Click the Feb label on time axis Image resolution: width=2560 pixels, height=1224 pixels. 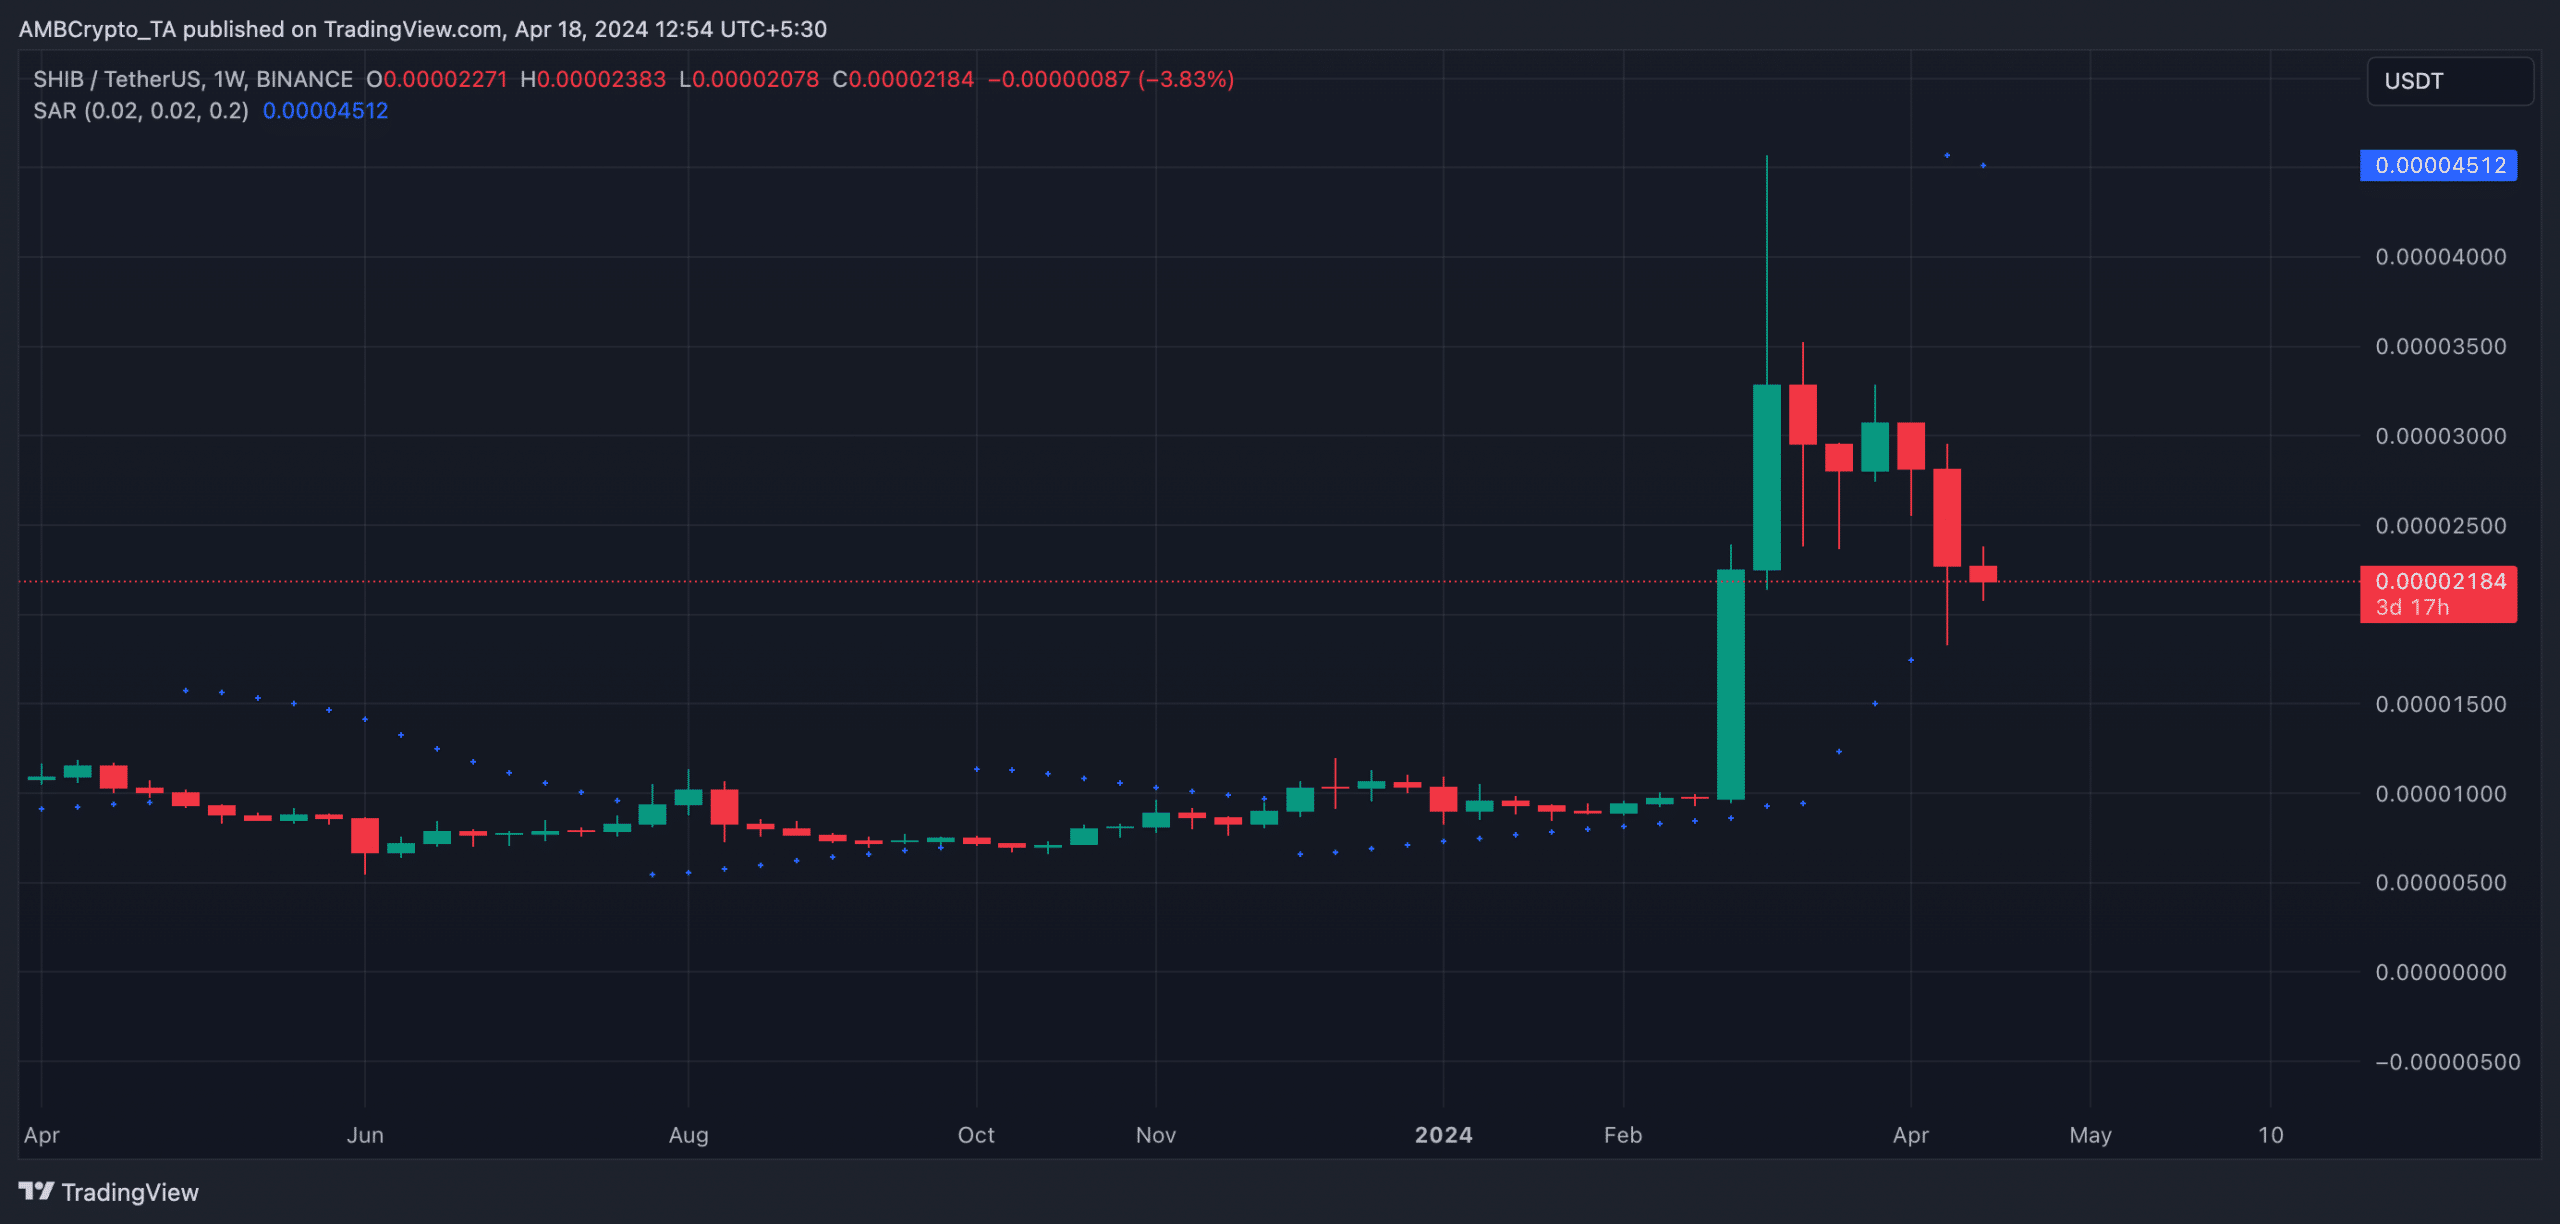pyautogui.click(x=1623, y=1135)
